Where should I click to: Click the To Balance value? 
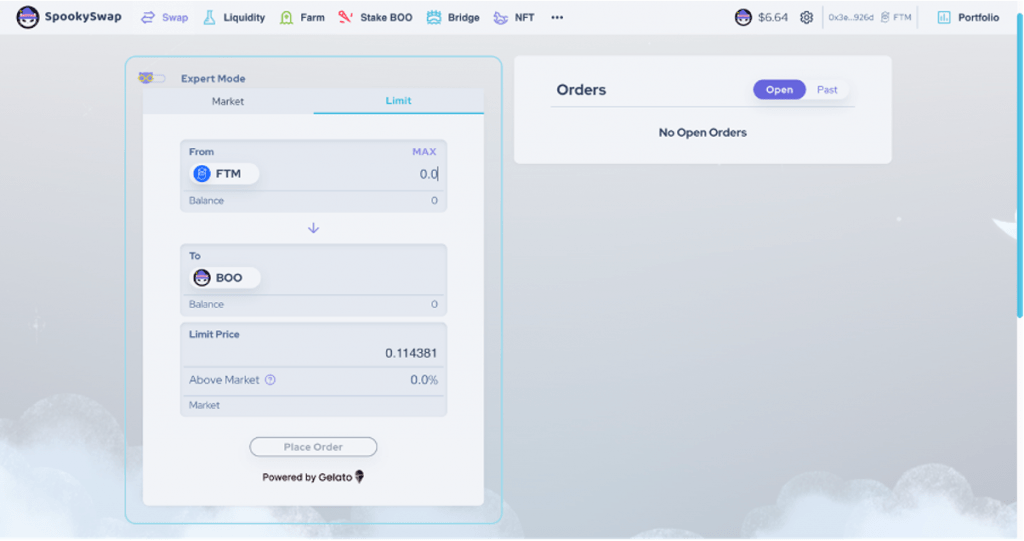coord(434,304)
